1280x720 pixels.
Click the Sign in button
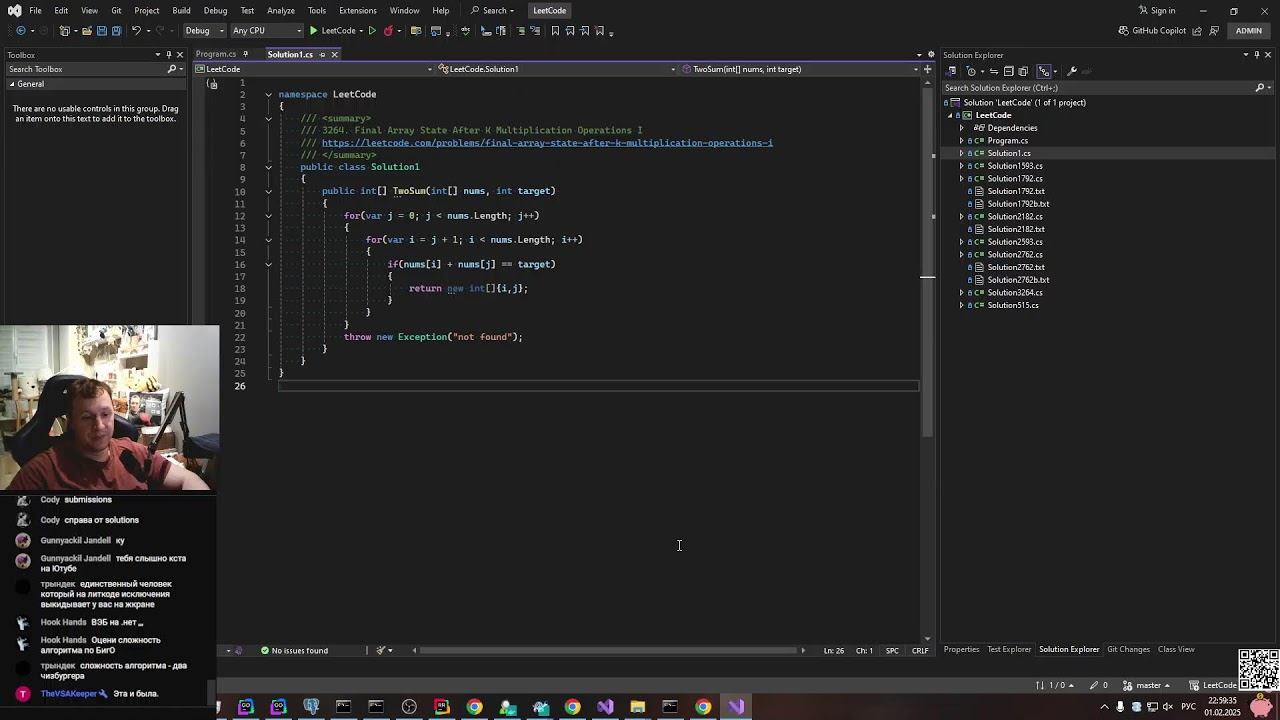[x=1157, y=10]
